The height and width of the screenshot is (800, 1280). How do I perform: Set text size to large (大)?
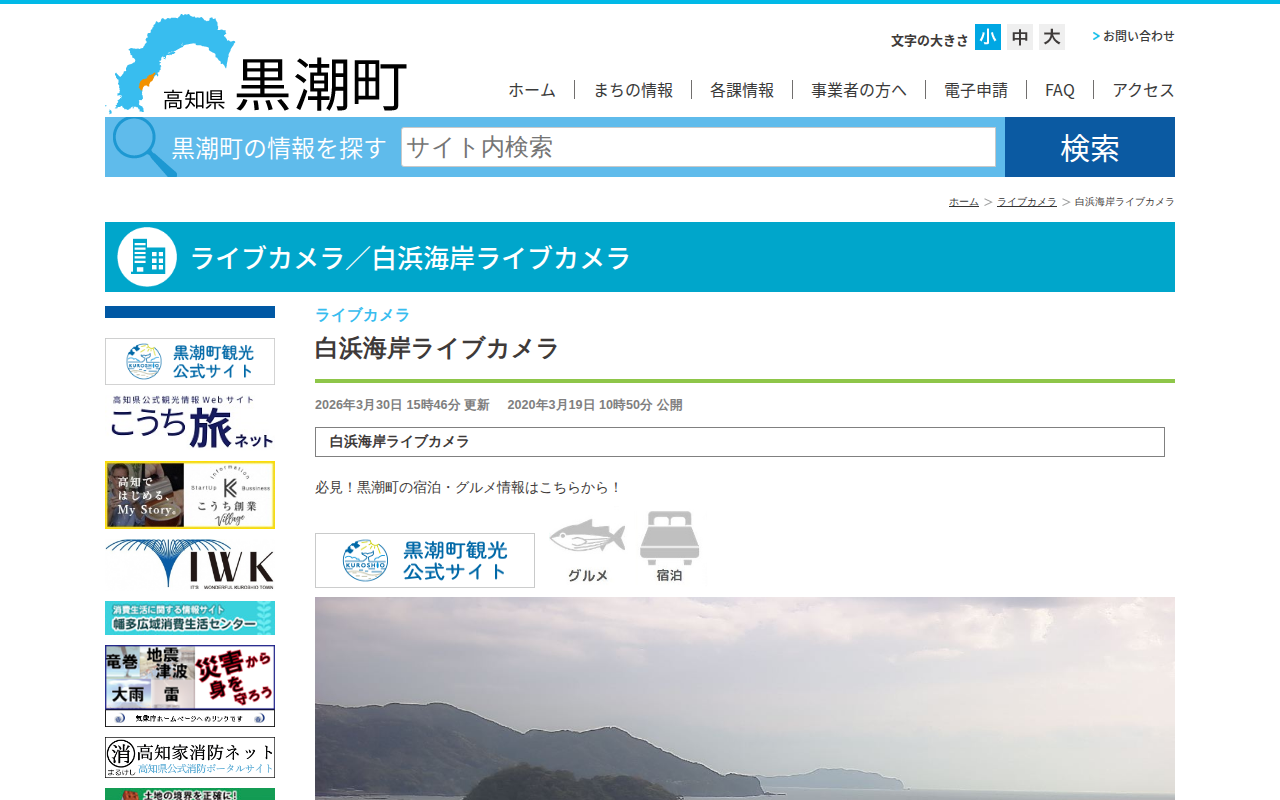[x=1051, y=37]
